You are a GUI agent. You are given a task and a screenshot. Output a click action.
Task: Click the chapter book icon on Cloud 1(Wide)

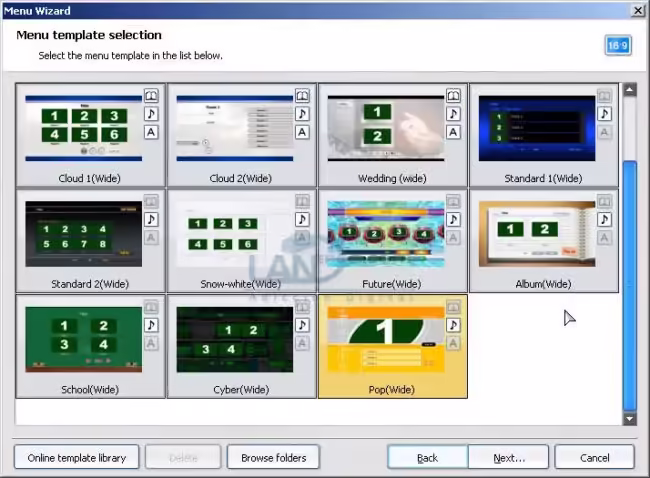[x=151, y=96]
